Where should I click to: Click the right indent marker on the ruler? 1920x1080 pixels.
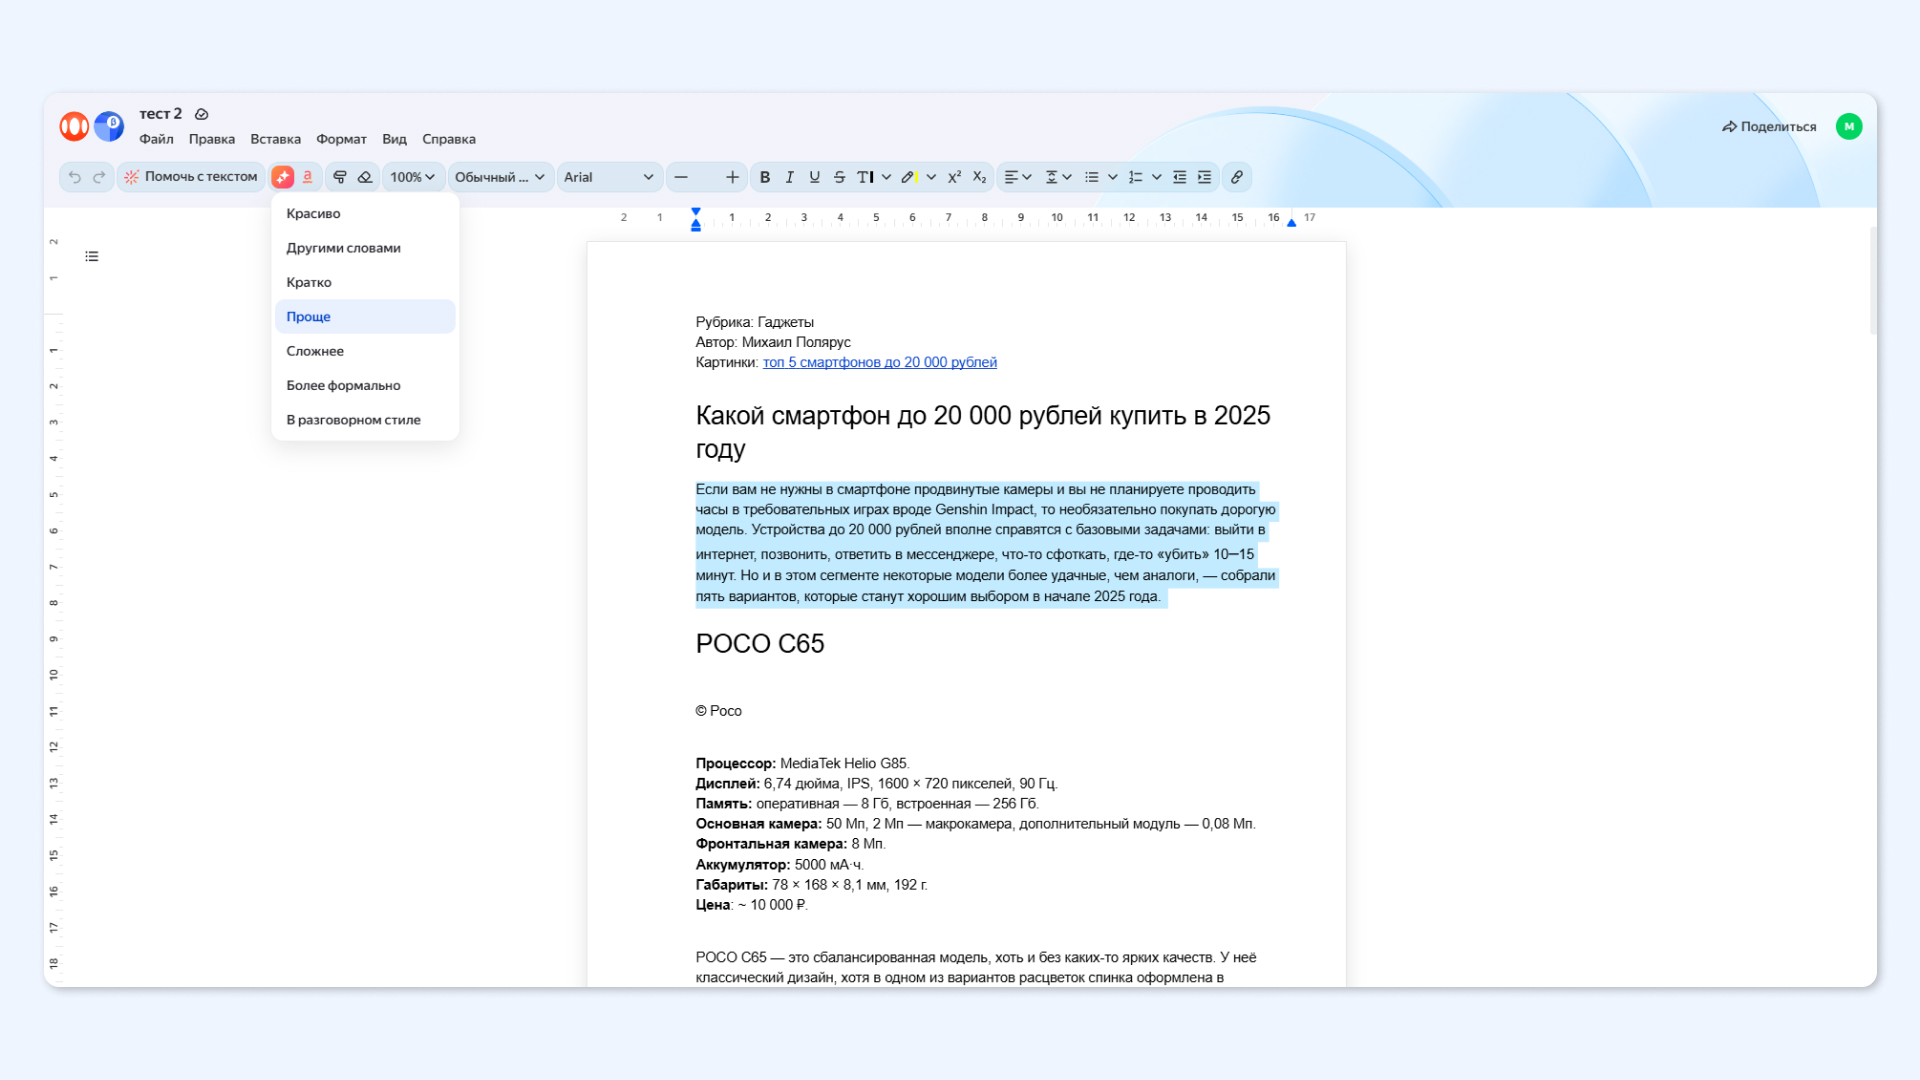(1292, 222)
